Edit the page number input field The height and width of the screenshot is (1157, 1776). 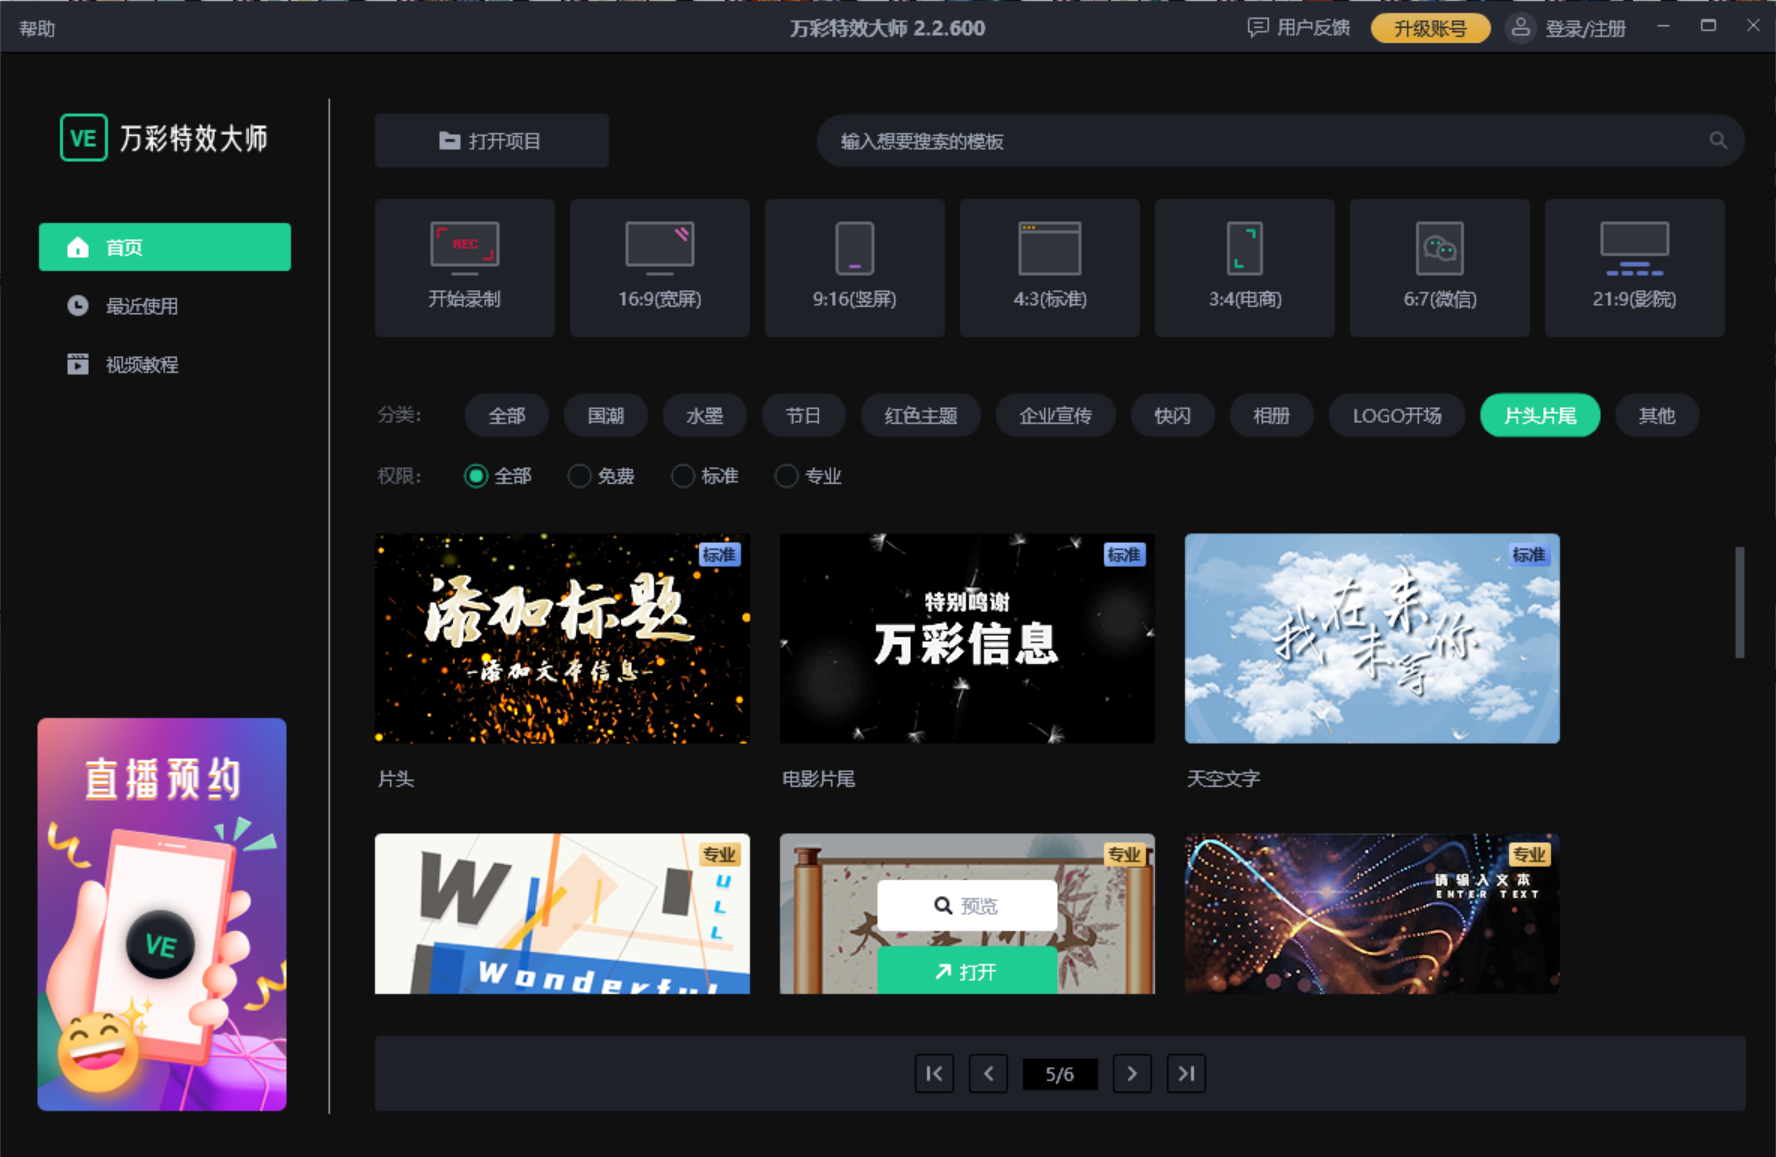pos(1059,1073)
